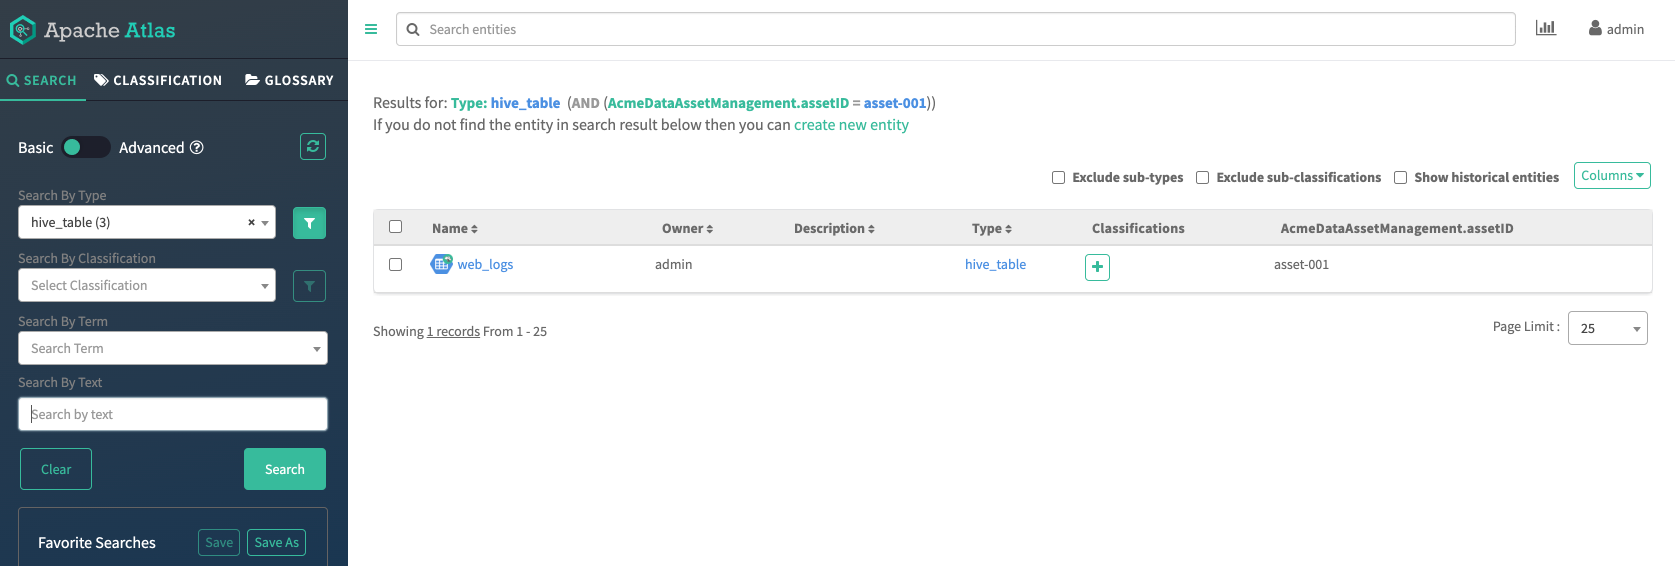The height and width of the screenshot is (566, 1675).
Task: Click the Clear button
Action: (56, 469)
